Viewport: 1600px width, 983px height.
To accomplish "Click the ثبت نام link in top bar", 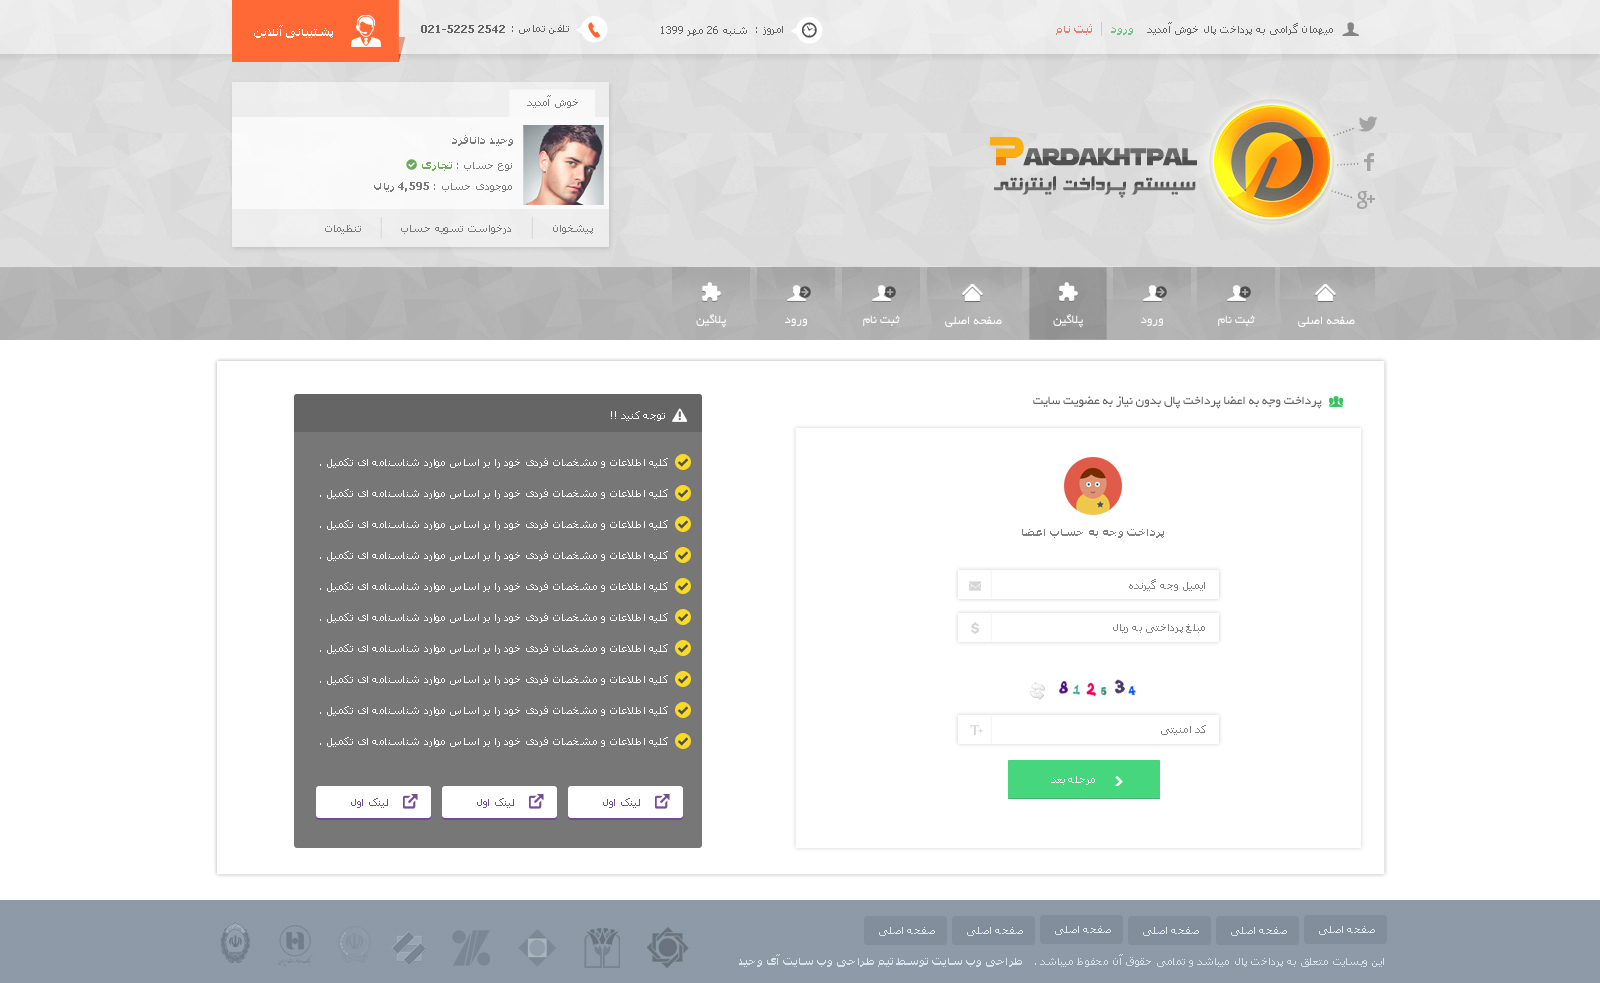I will point(1074,30).
